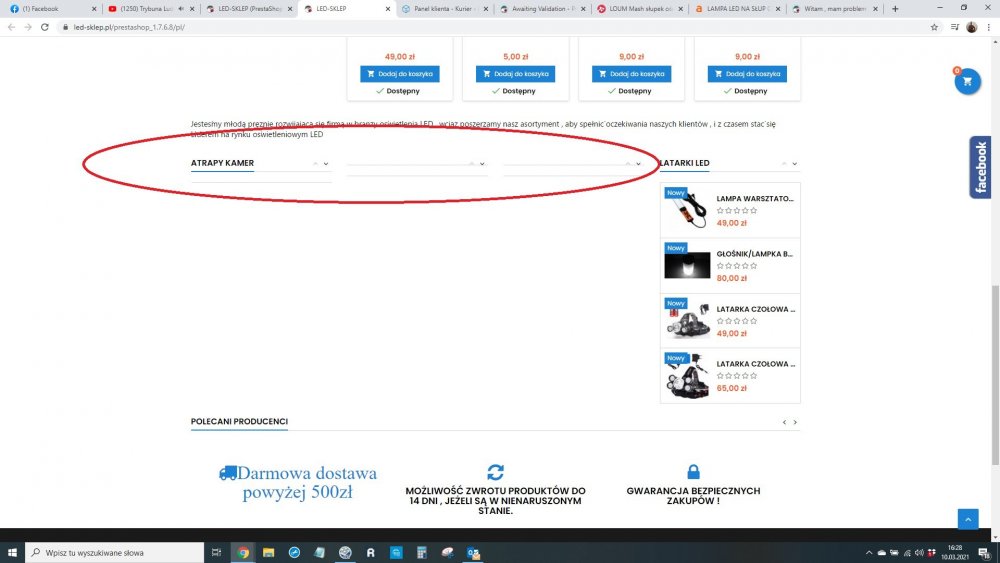Screen dimensions: 1000x563
Task: Open the Chrome three-dot menu
Action: coord(989,27)
